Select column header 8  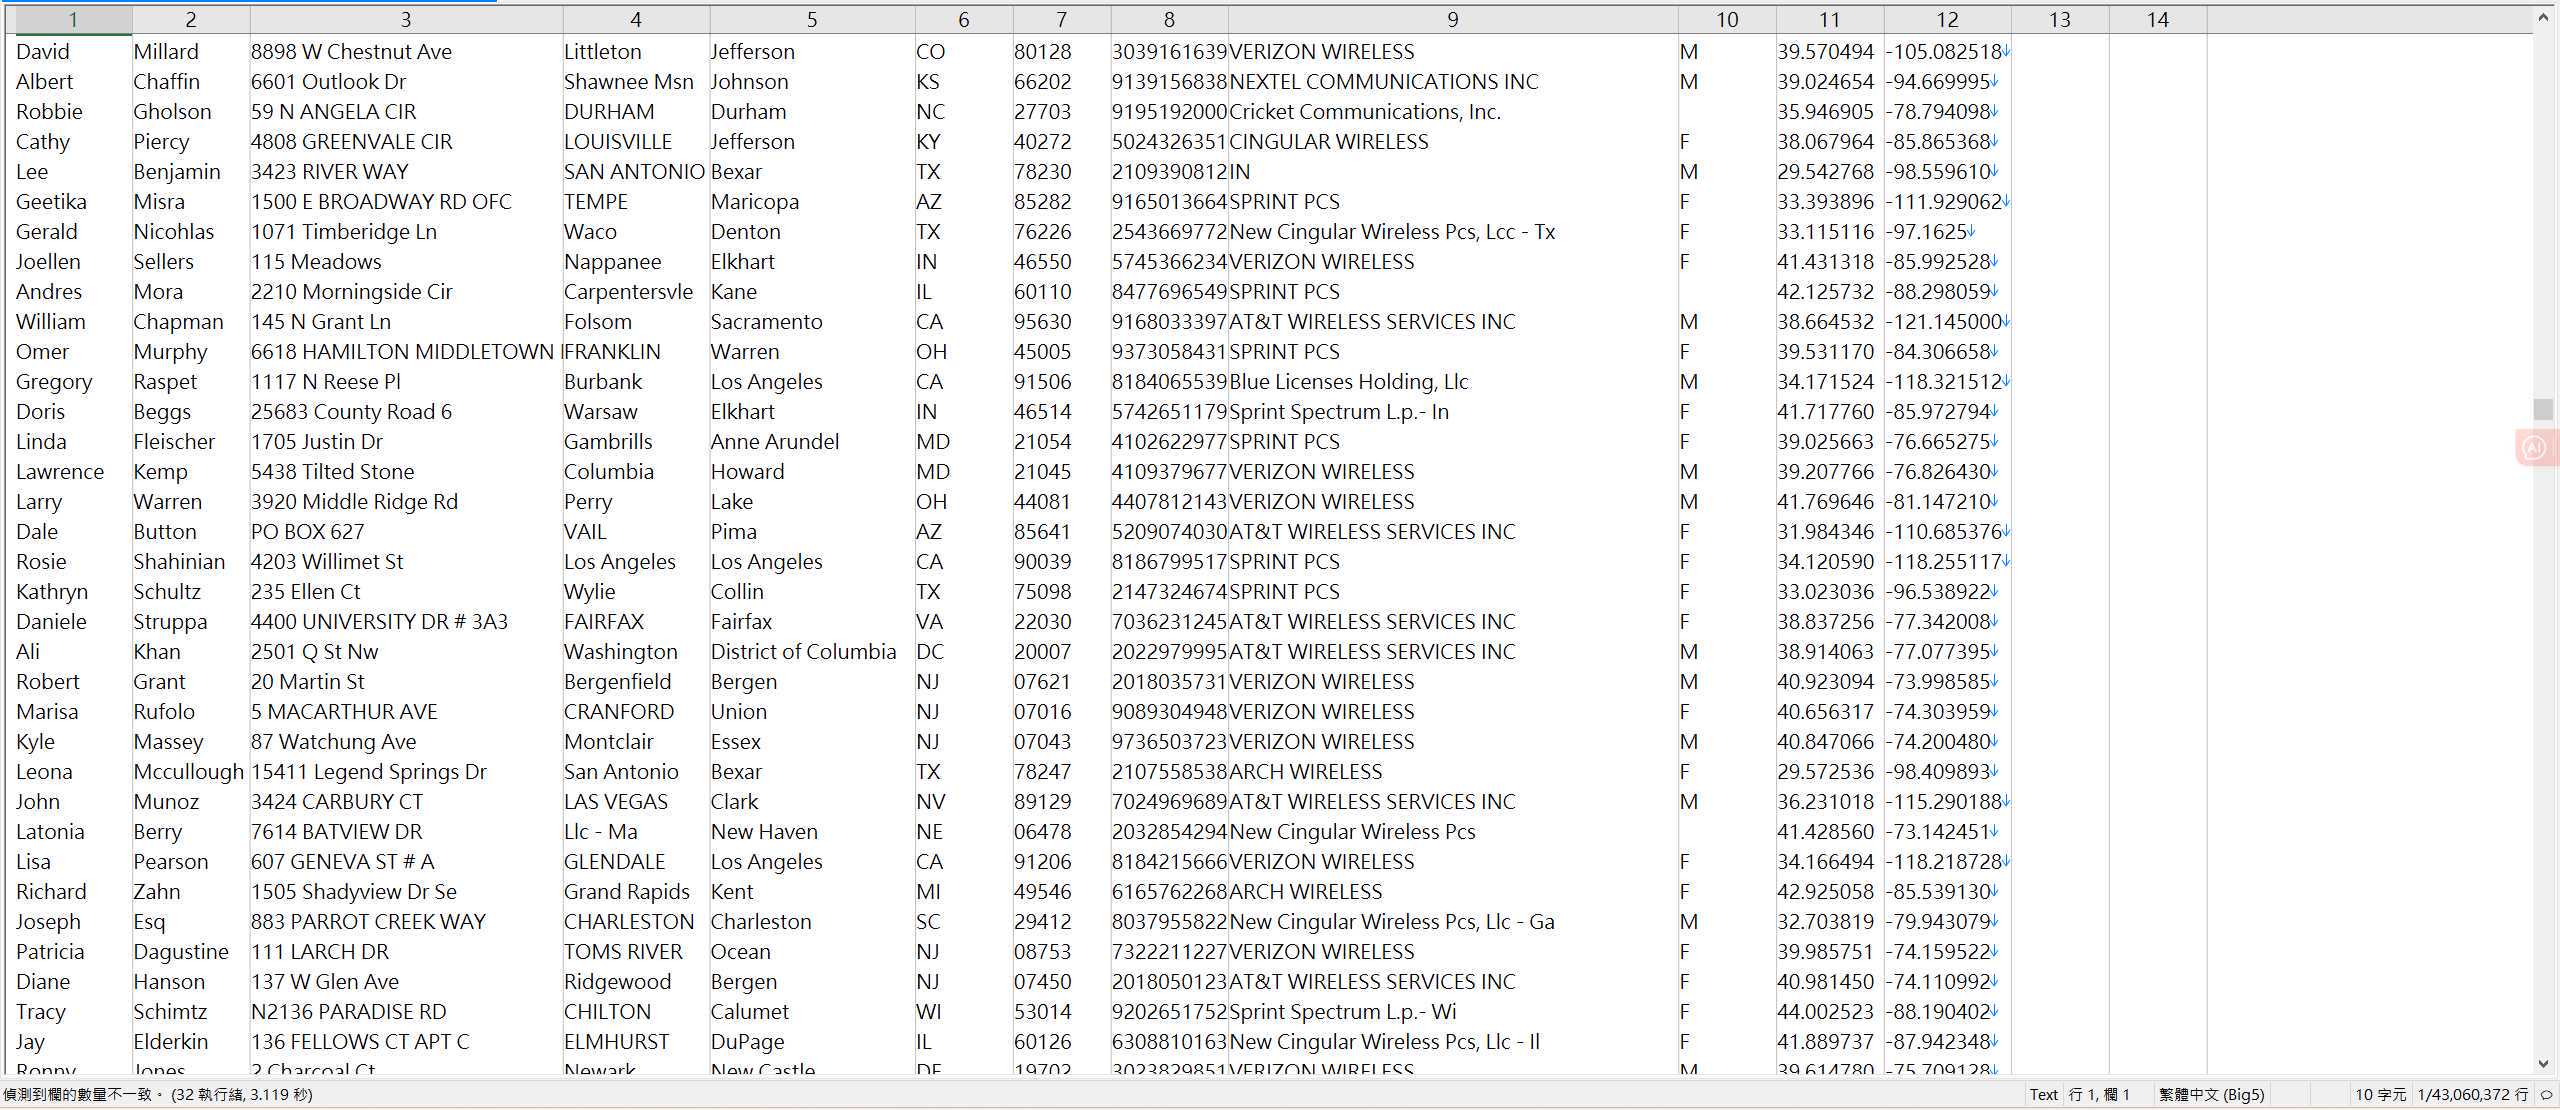click(x=1169, y=19)
